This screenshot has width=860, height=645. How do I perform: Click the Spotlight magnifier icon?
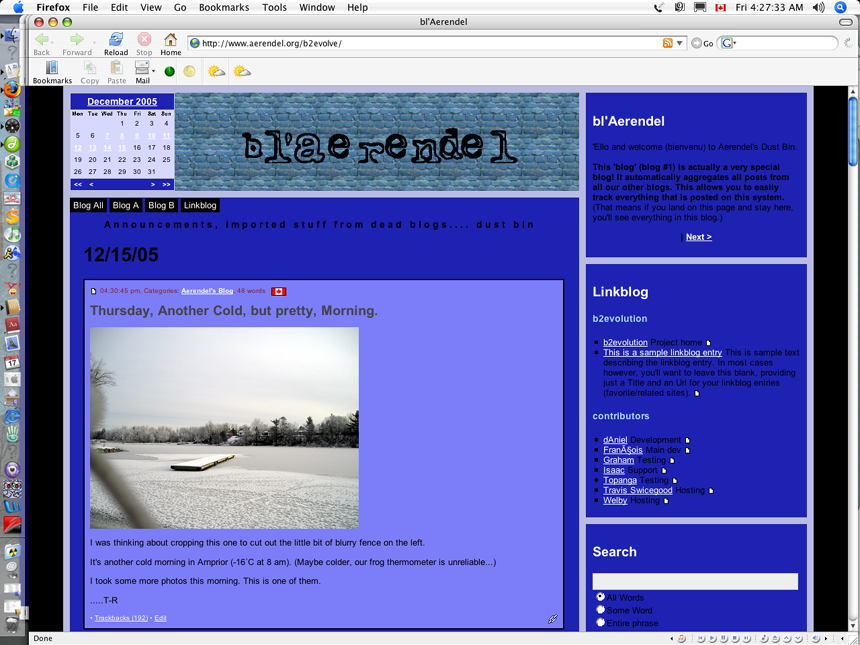[x=841, y=7]
